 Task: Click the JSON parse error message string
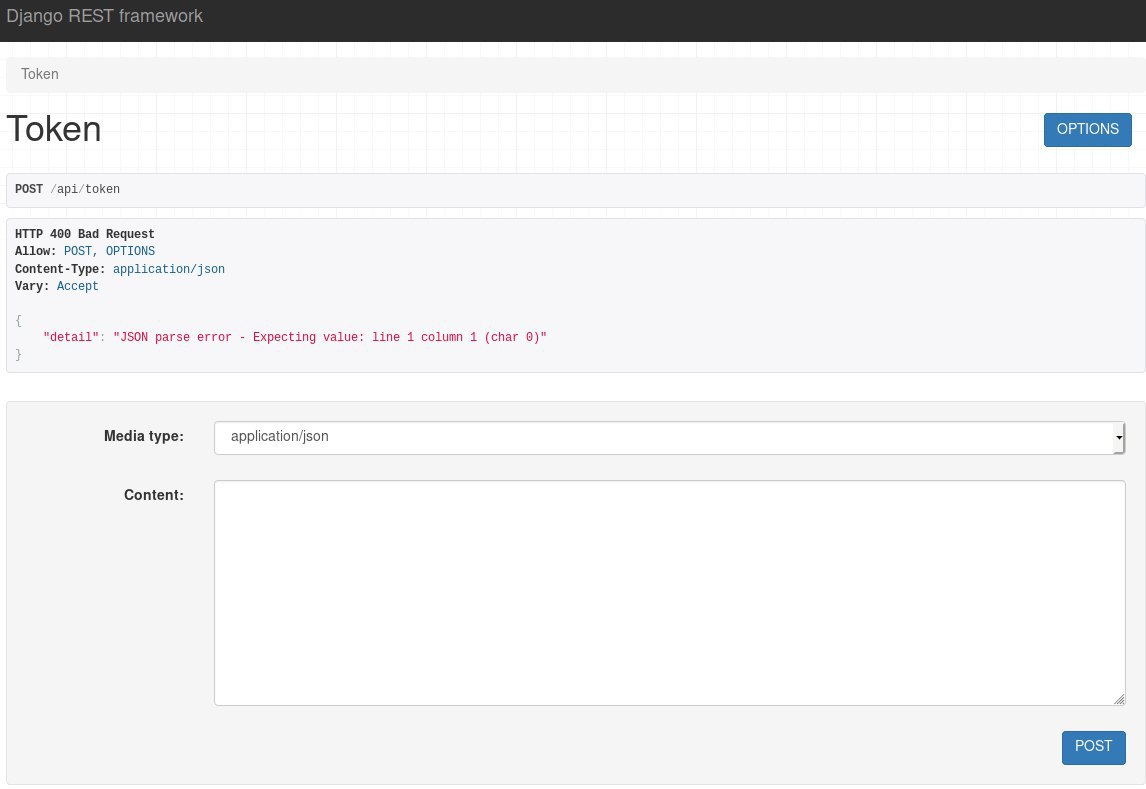(x=330, y=337)
